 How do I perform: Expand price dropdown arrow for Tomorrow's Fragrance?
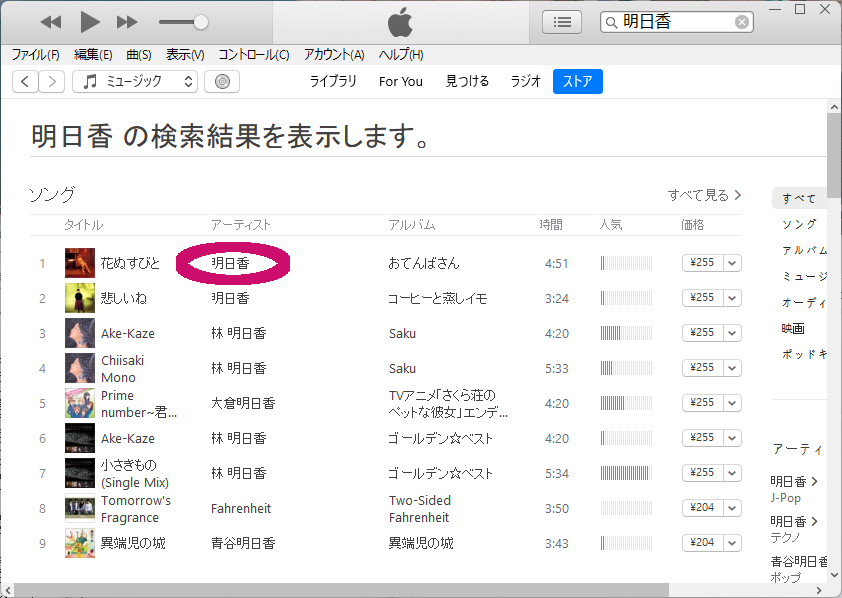(732, 508)
